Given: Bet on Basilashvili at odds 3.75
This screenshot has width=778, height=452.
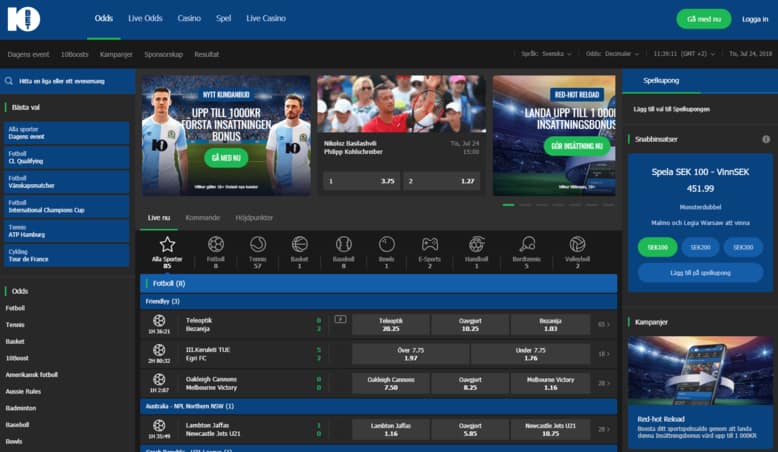Looking at the screenshot, I should click(x=361, y=181).
